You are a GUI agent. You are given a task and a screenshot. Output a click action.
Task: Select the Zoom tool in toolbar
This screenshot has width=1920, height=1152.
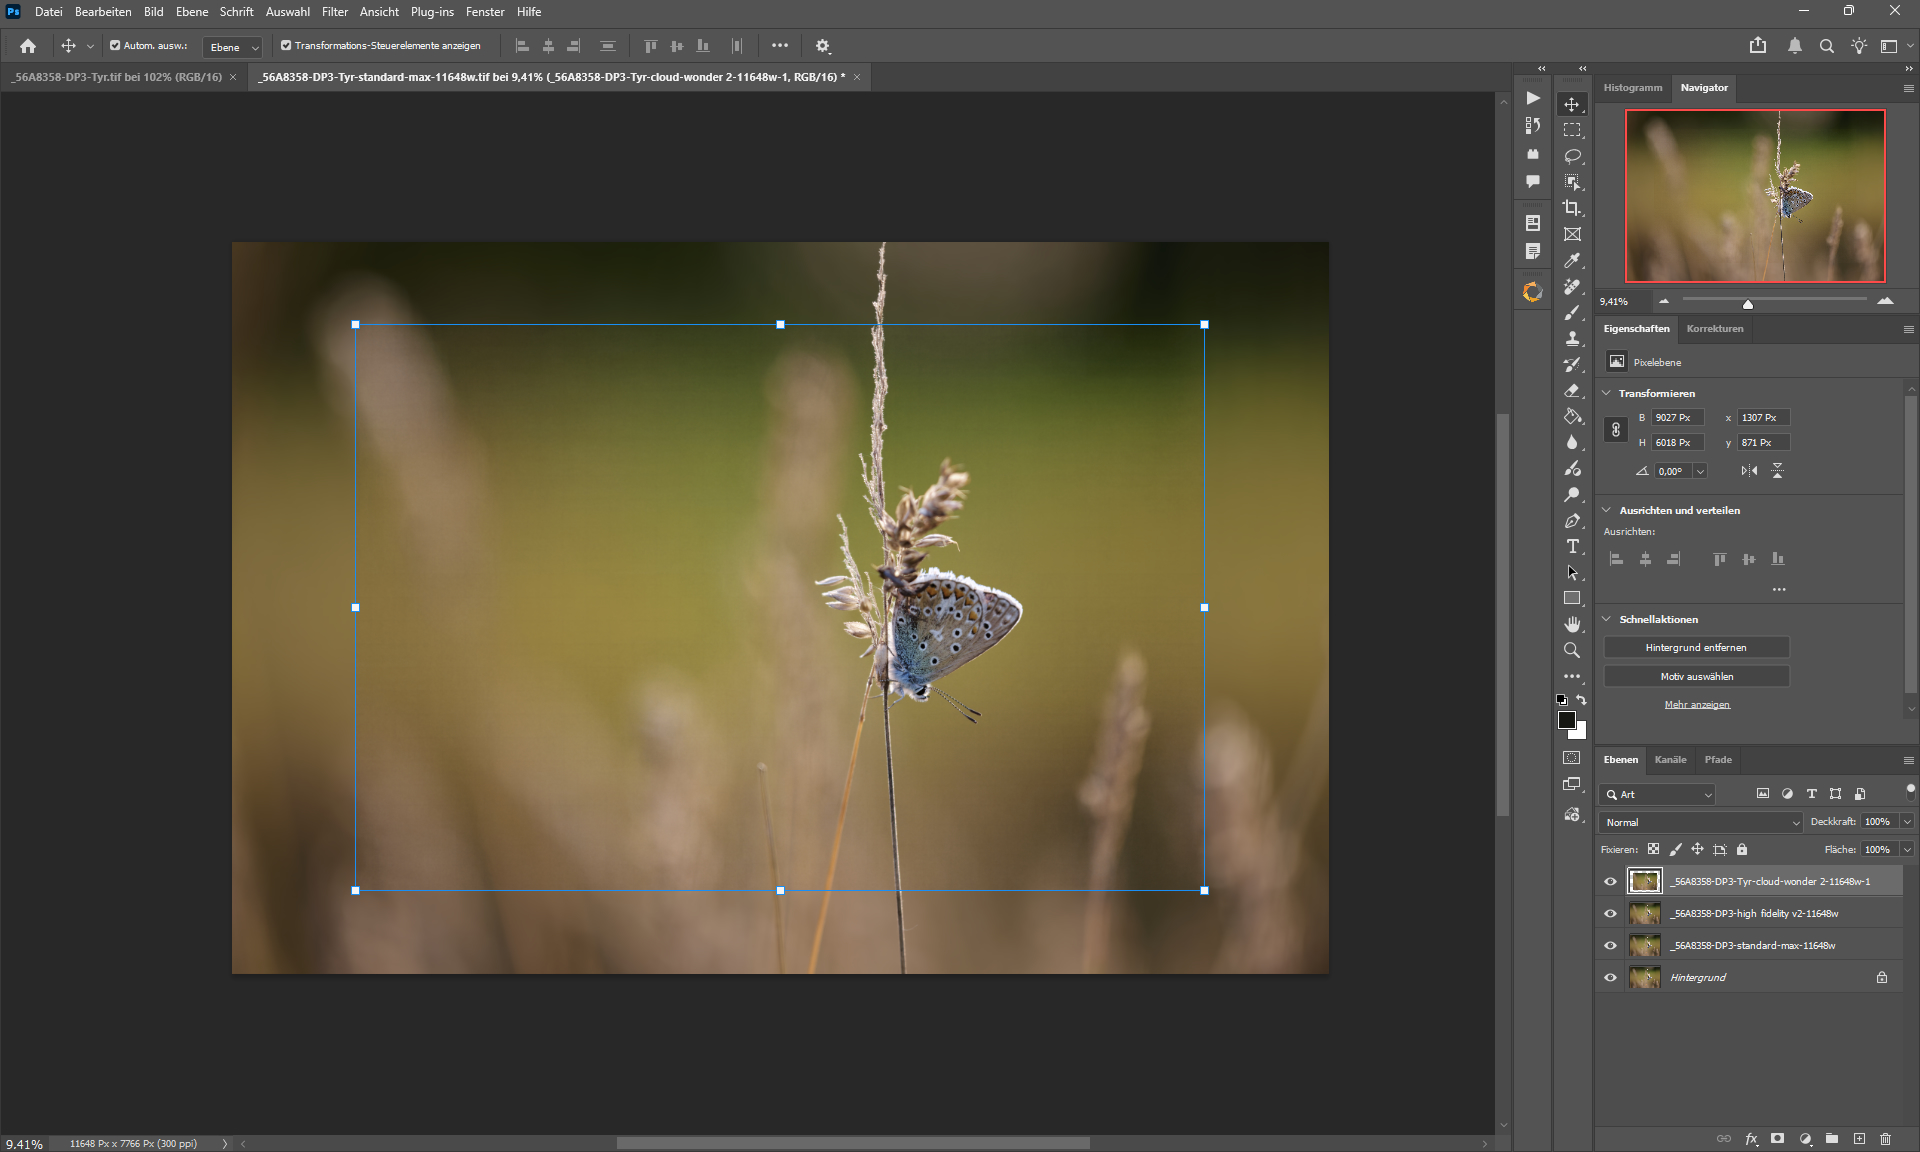[x=1572, y=650]
